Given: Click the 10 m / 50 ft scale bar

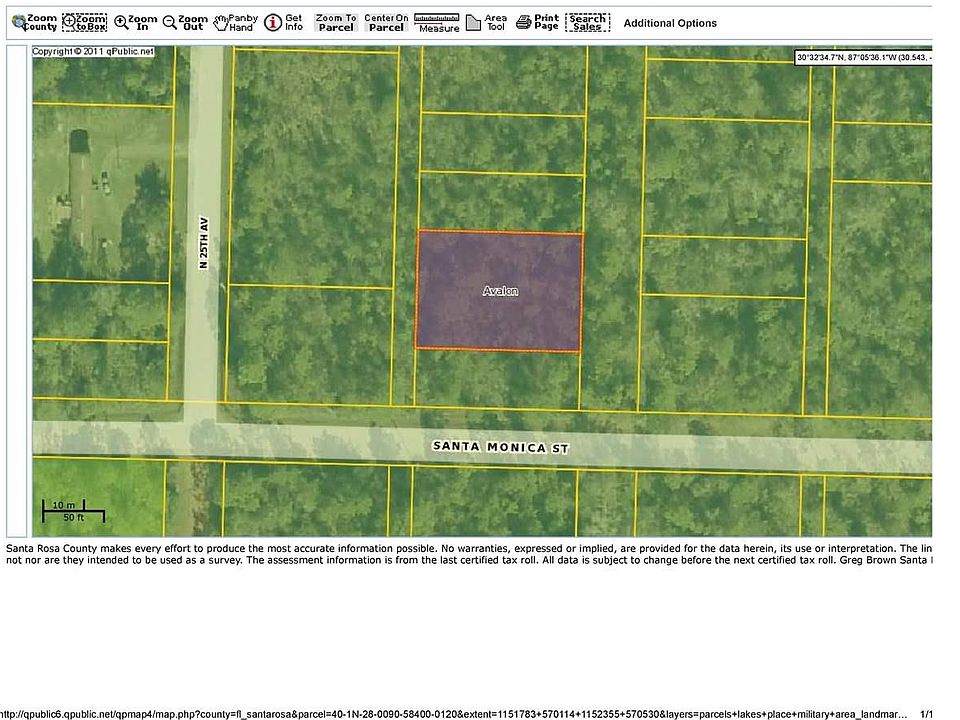Looking at the screenshot, I should (x=73, y=511).
